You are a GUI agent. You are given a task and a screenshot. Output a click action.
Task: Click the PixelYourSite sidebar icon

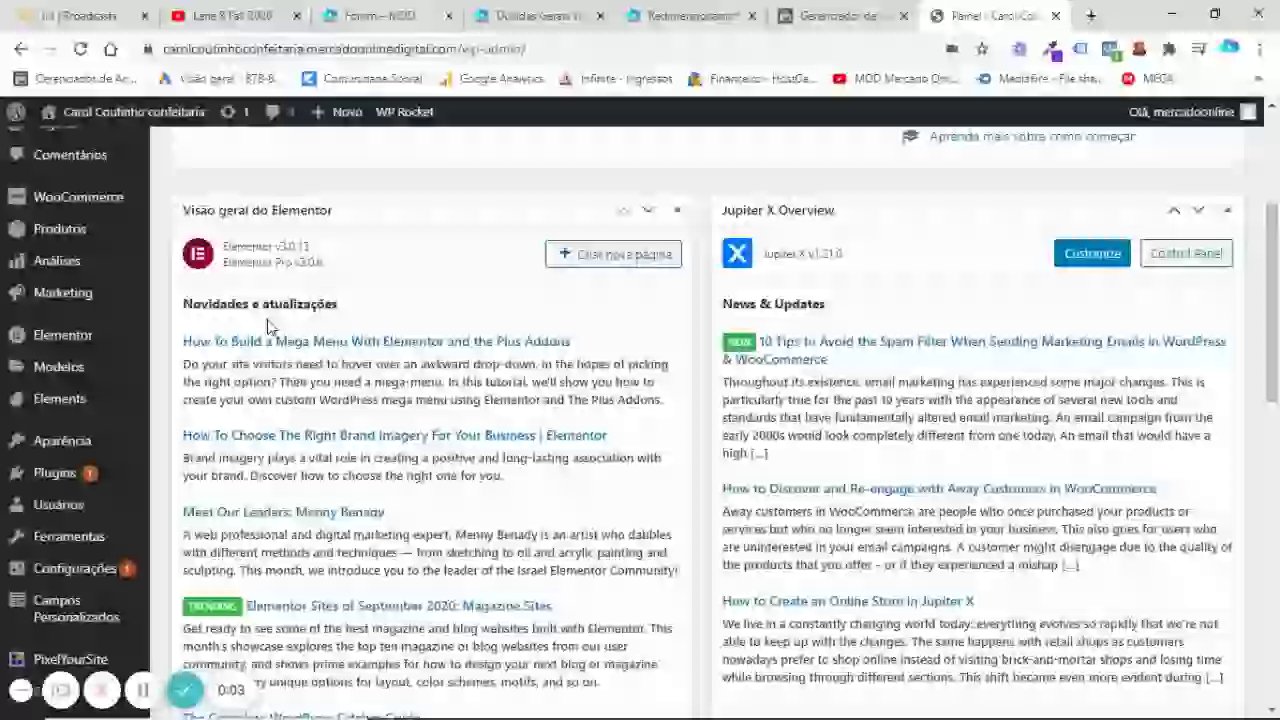pos(16,660)
